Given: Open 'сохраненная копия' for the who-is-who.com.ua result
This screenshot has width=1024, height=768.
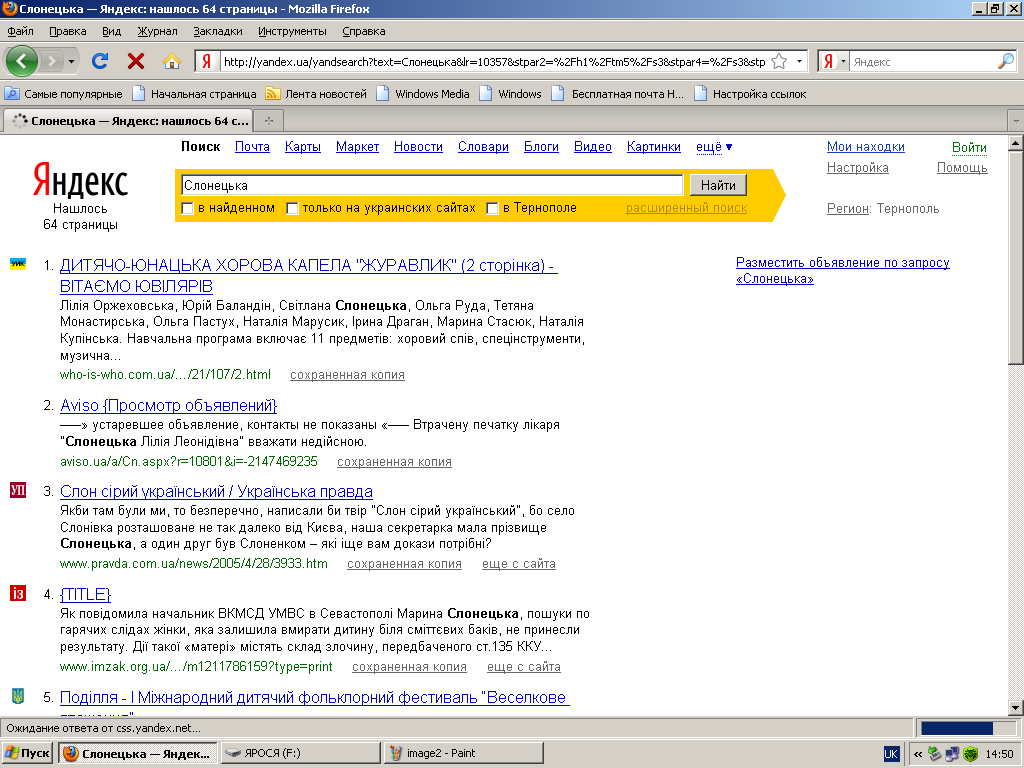Looking at the screenshot, I should (x=347, y=375).
